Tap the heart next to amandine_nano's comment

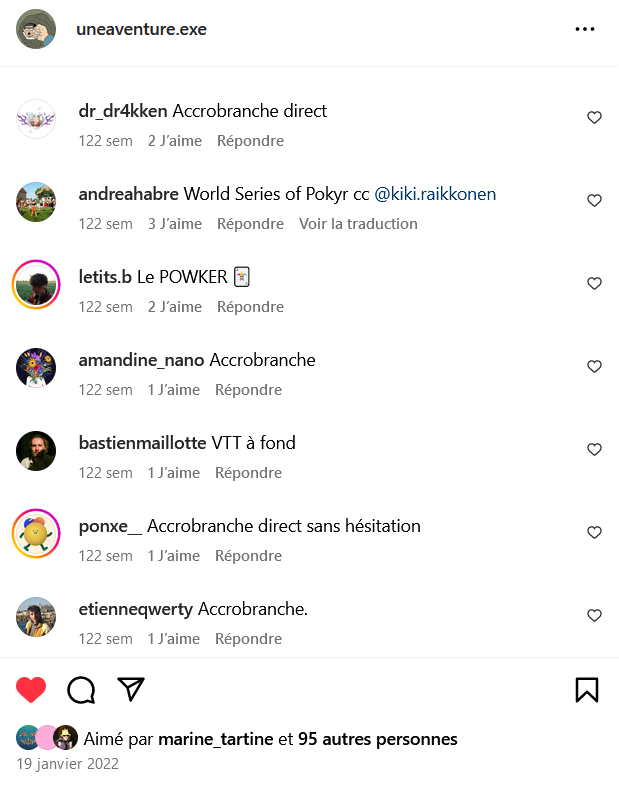[594, 366]
